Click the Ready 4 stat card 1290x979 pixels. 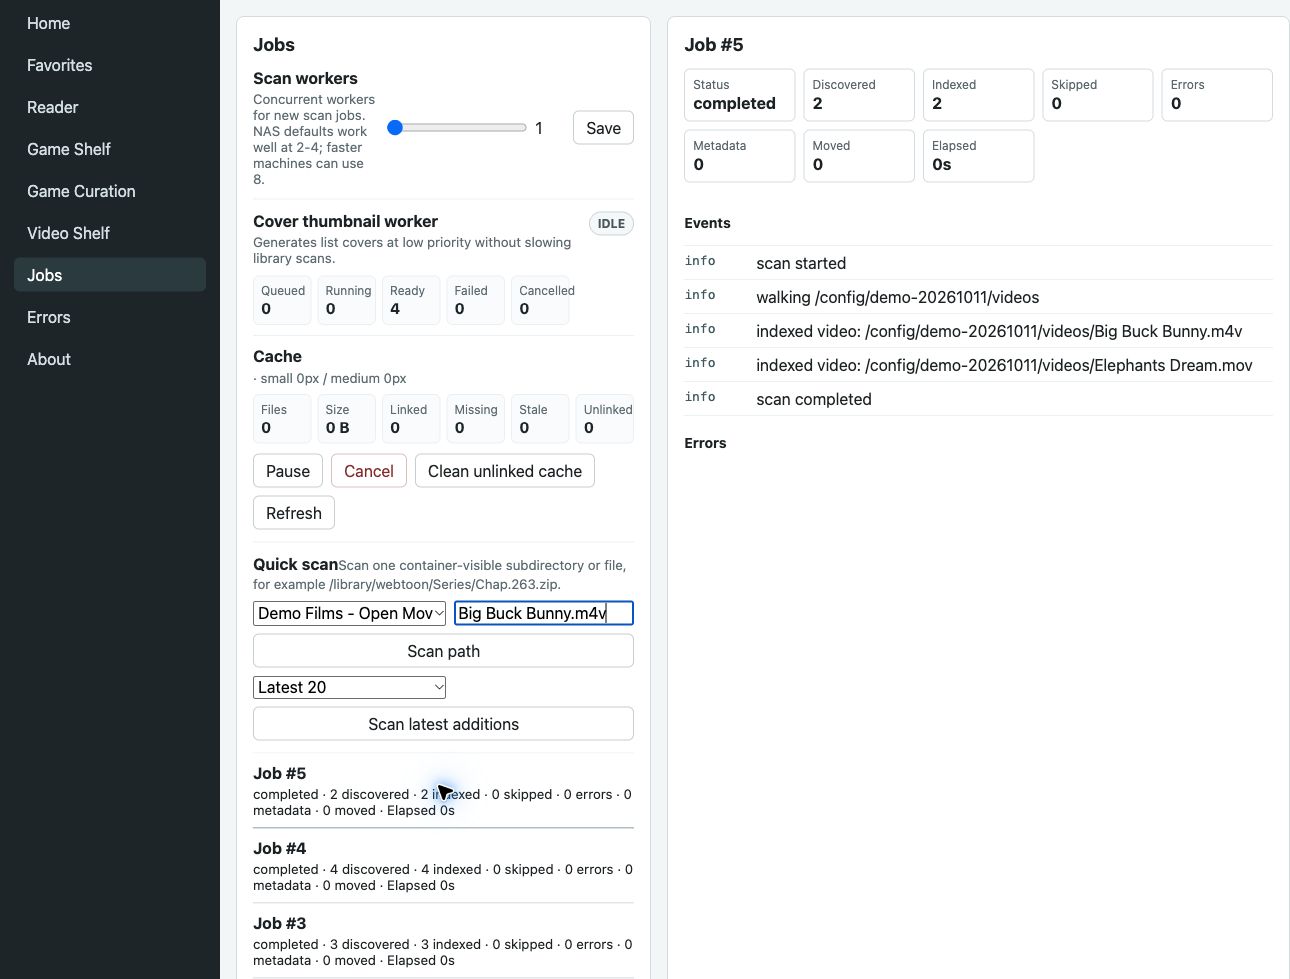coord(411,300)
